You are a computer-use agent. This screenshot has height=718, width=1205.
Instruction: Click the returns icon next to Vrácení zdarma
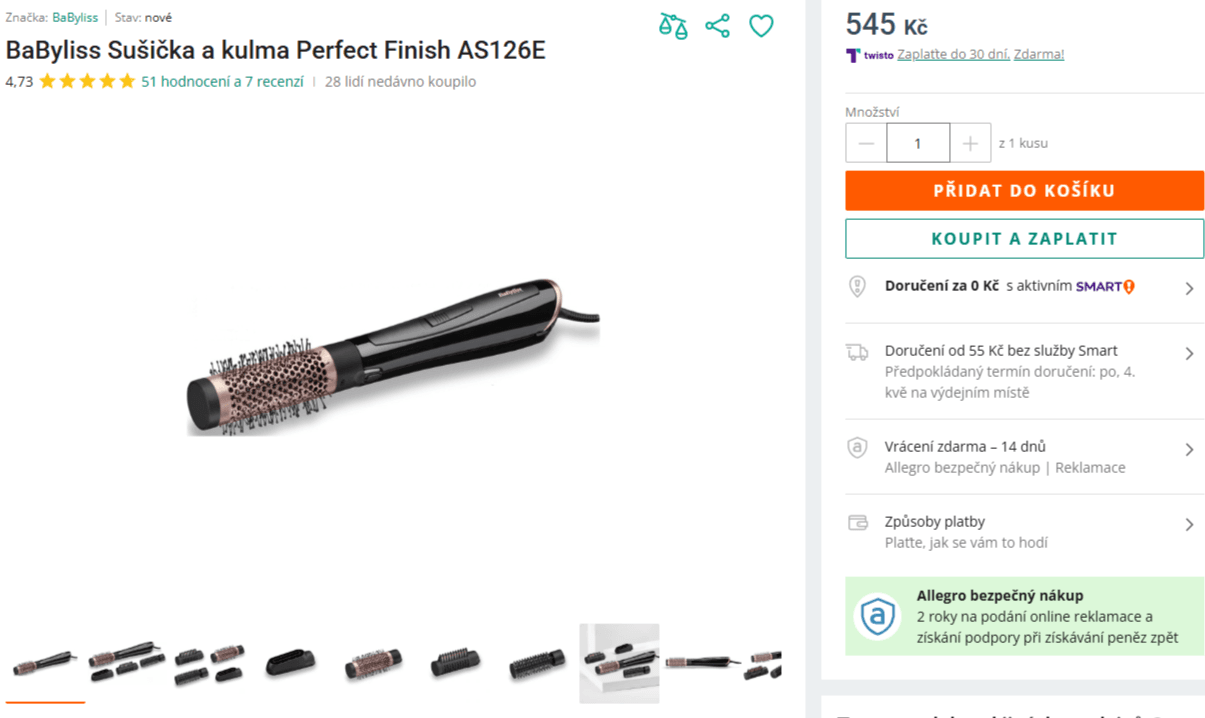857,448
